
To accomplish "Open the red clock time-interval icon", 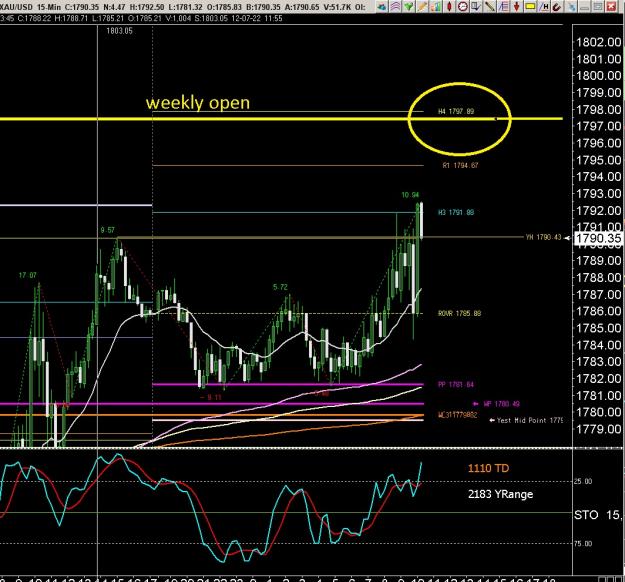I will [x=463, y=6].
